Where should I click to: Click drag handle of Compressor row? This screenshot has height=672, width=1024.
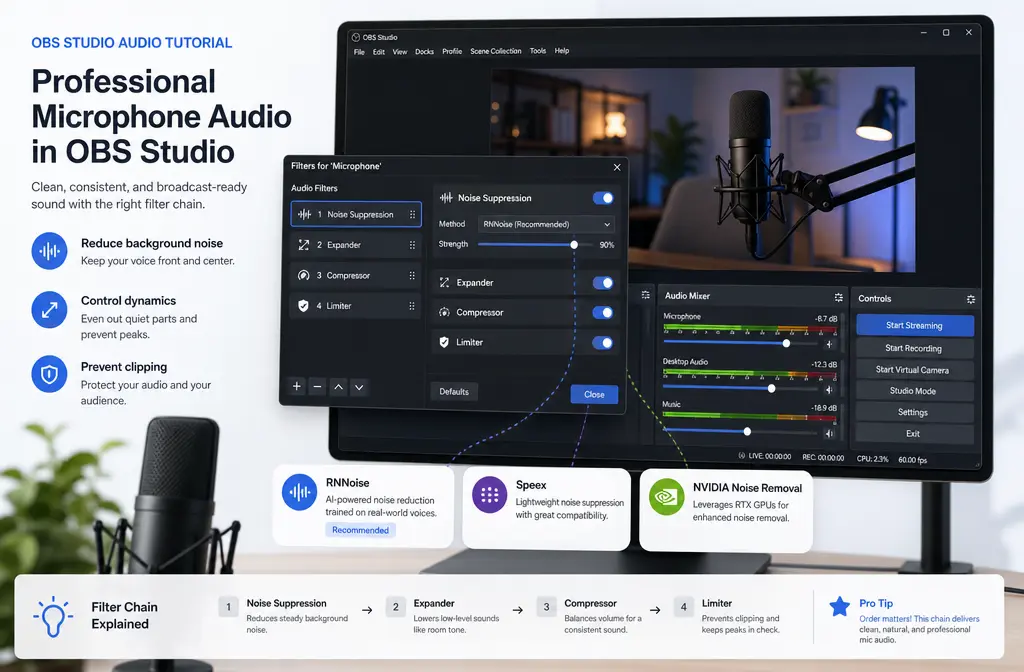coord(412,276)
